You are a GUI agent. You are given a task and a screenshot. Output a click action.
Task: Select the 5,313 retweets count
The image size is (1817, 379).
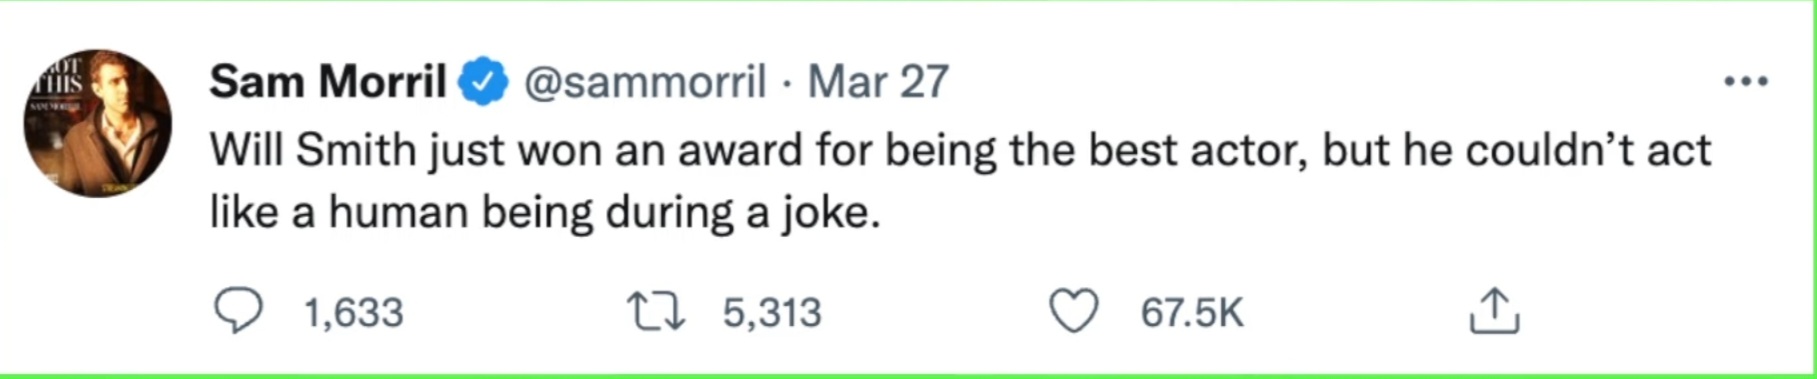point(772,313)
